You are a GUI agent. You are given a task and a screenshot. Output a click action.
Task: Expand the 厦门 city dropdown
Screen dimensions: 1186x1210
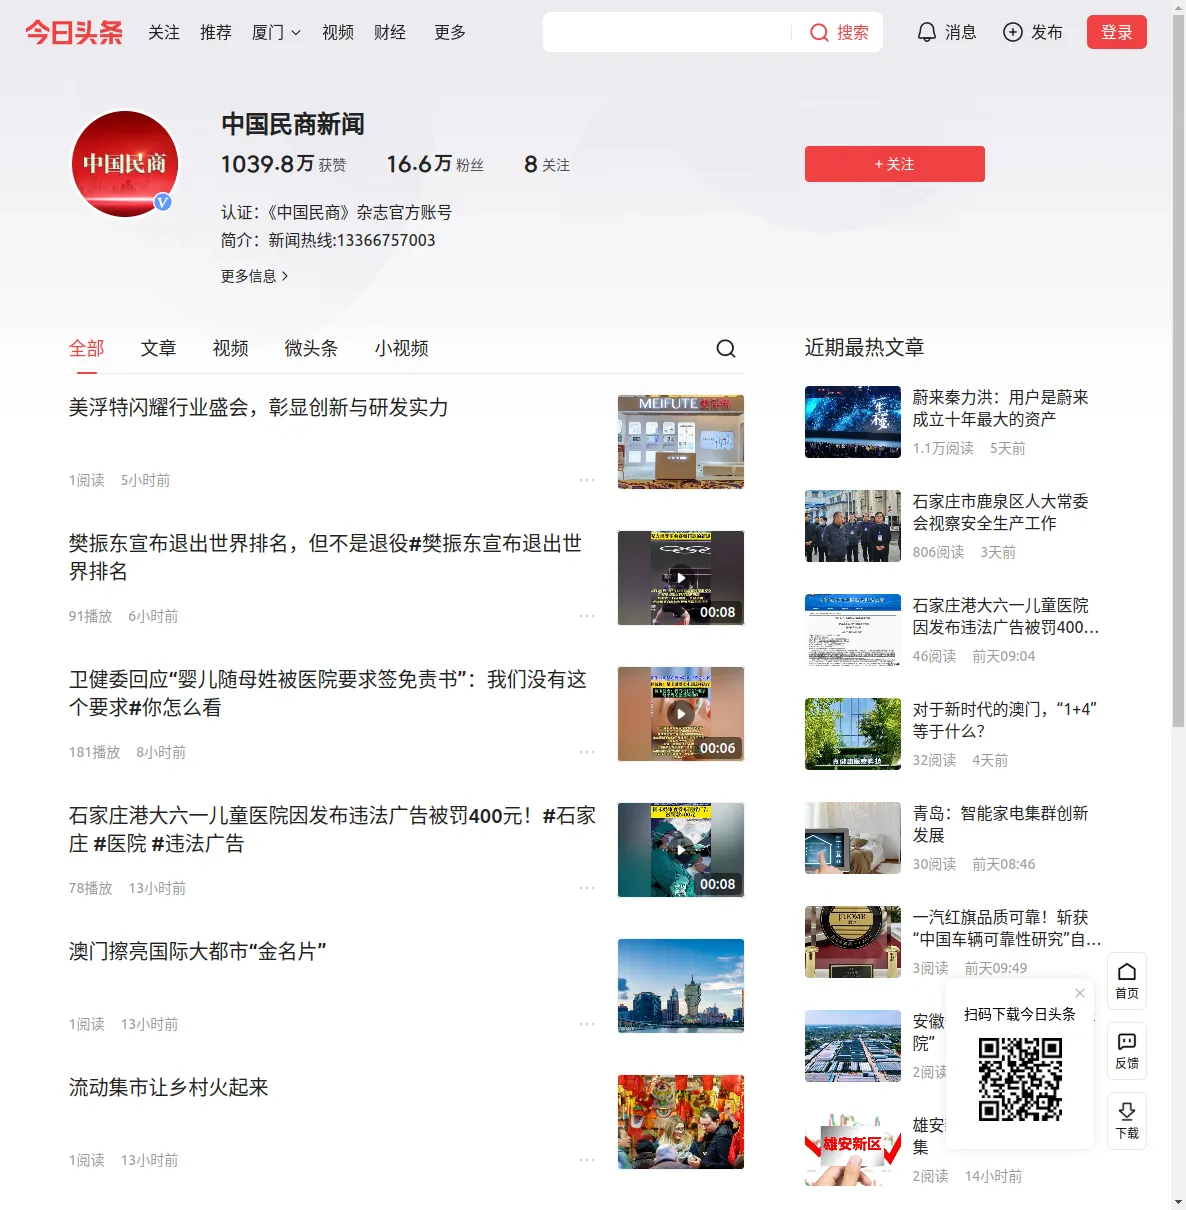pos(276,32)
